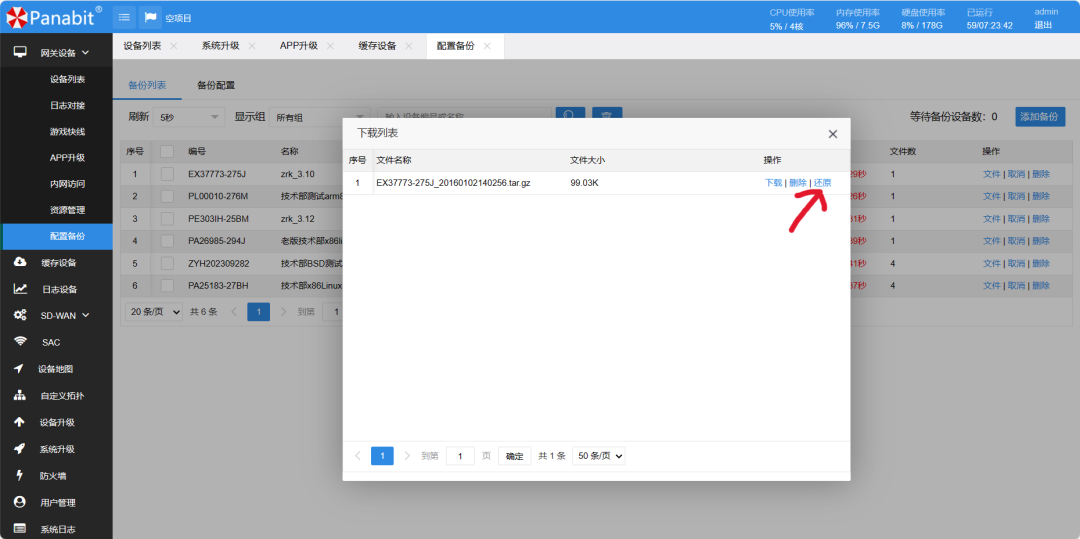Select the 备份列表 sub-tab
Viewport: 1080px width, 539px height.
[x=147, y=86]
